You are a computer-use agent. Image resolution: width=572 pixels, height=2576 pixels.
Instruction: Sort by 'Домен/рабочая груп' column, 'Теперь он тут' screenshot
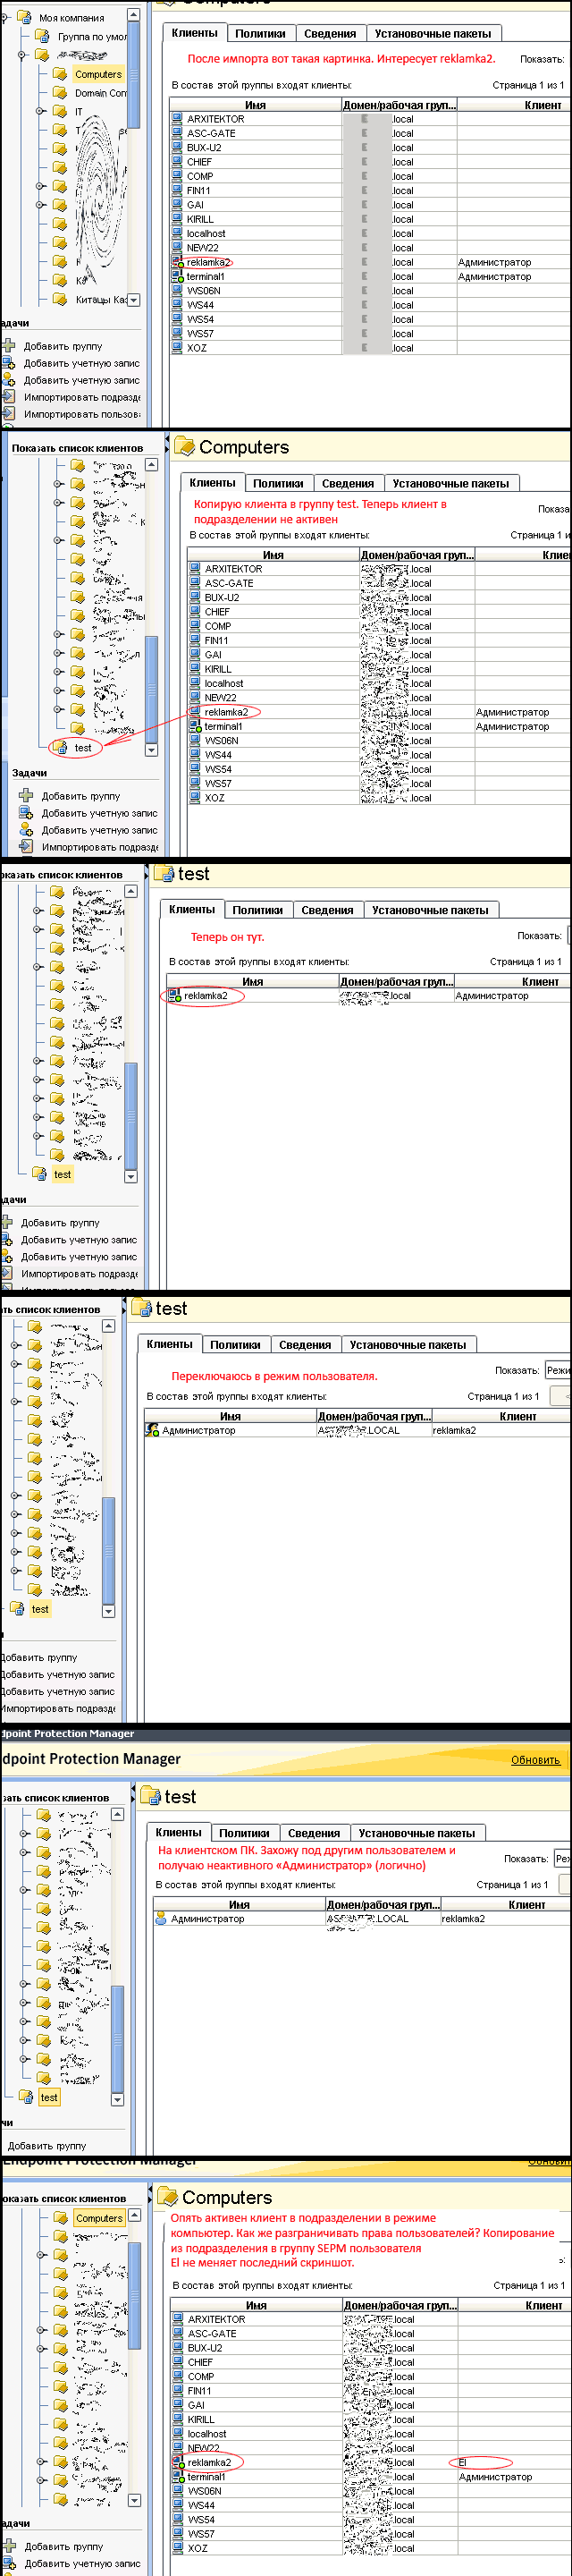396,981
